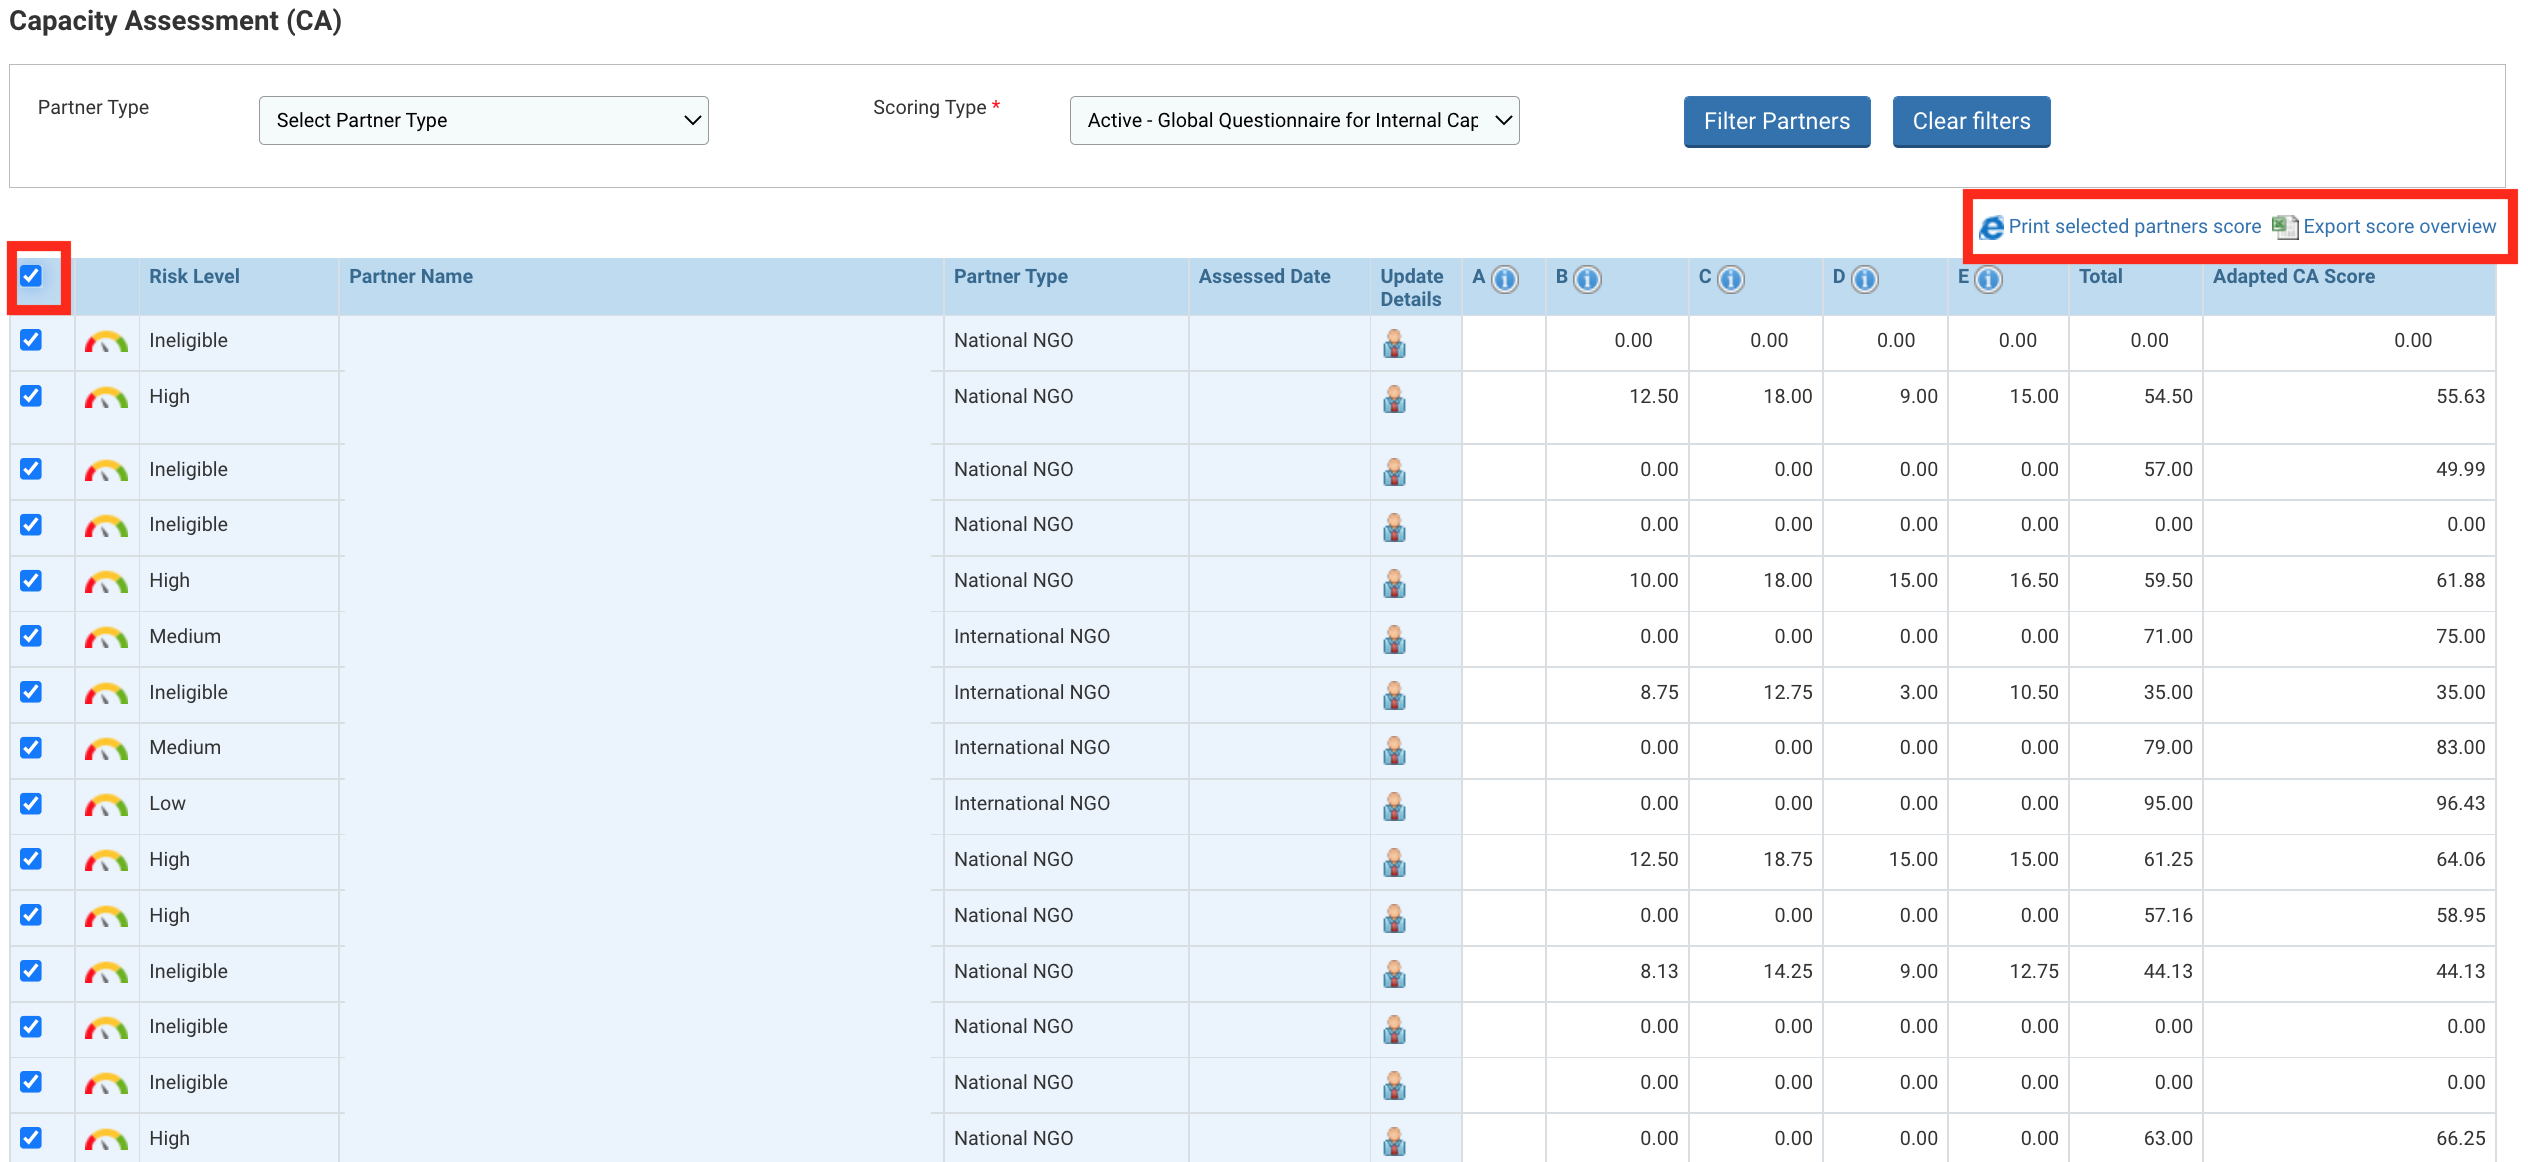Open update details for row totaling 79.00
2528x1162 pixels.
1394,751
